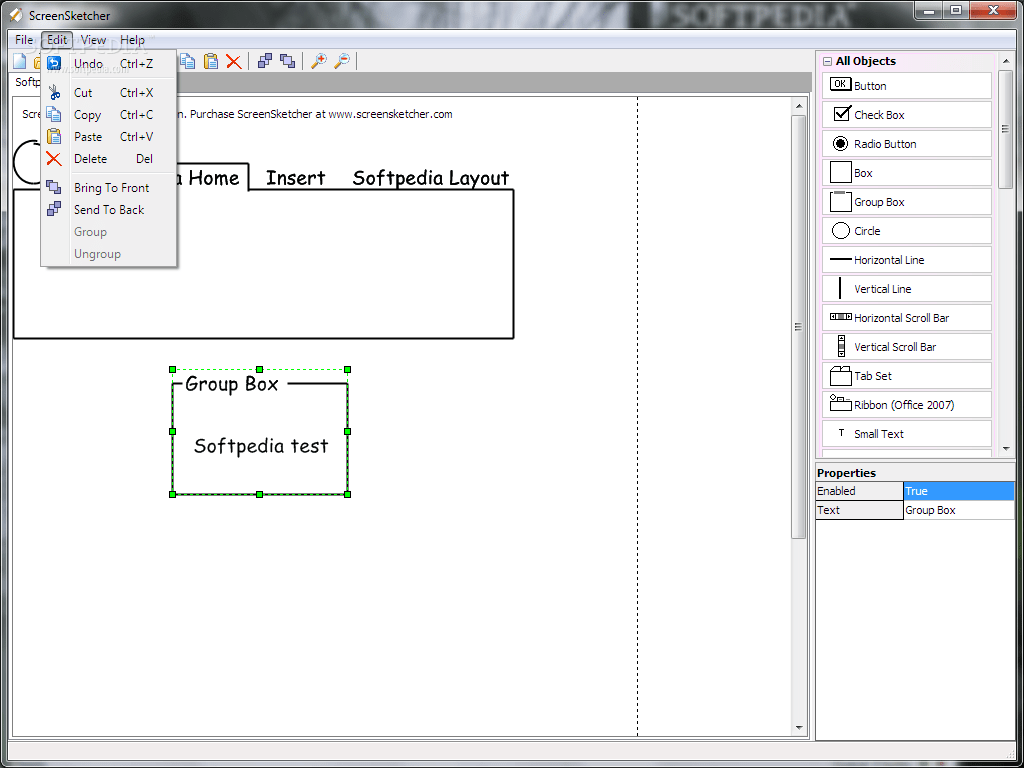Select the Vertical Scroll Bar object tool
This screenshot has height=768, width=1024.
pos(906,347)
